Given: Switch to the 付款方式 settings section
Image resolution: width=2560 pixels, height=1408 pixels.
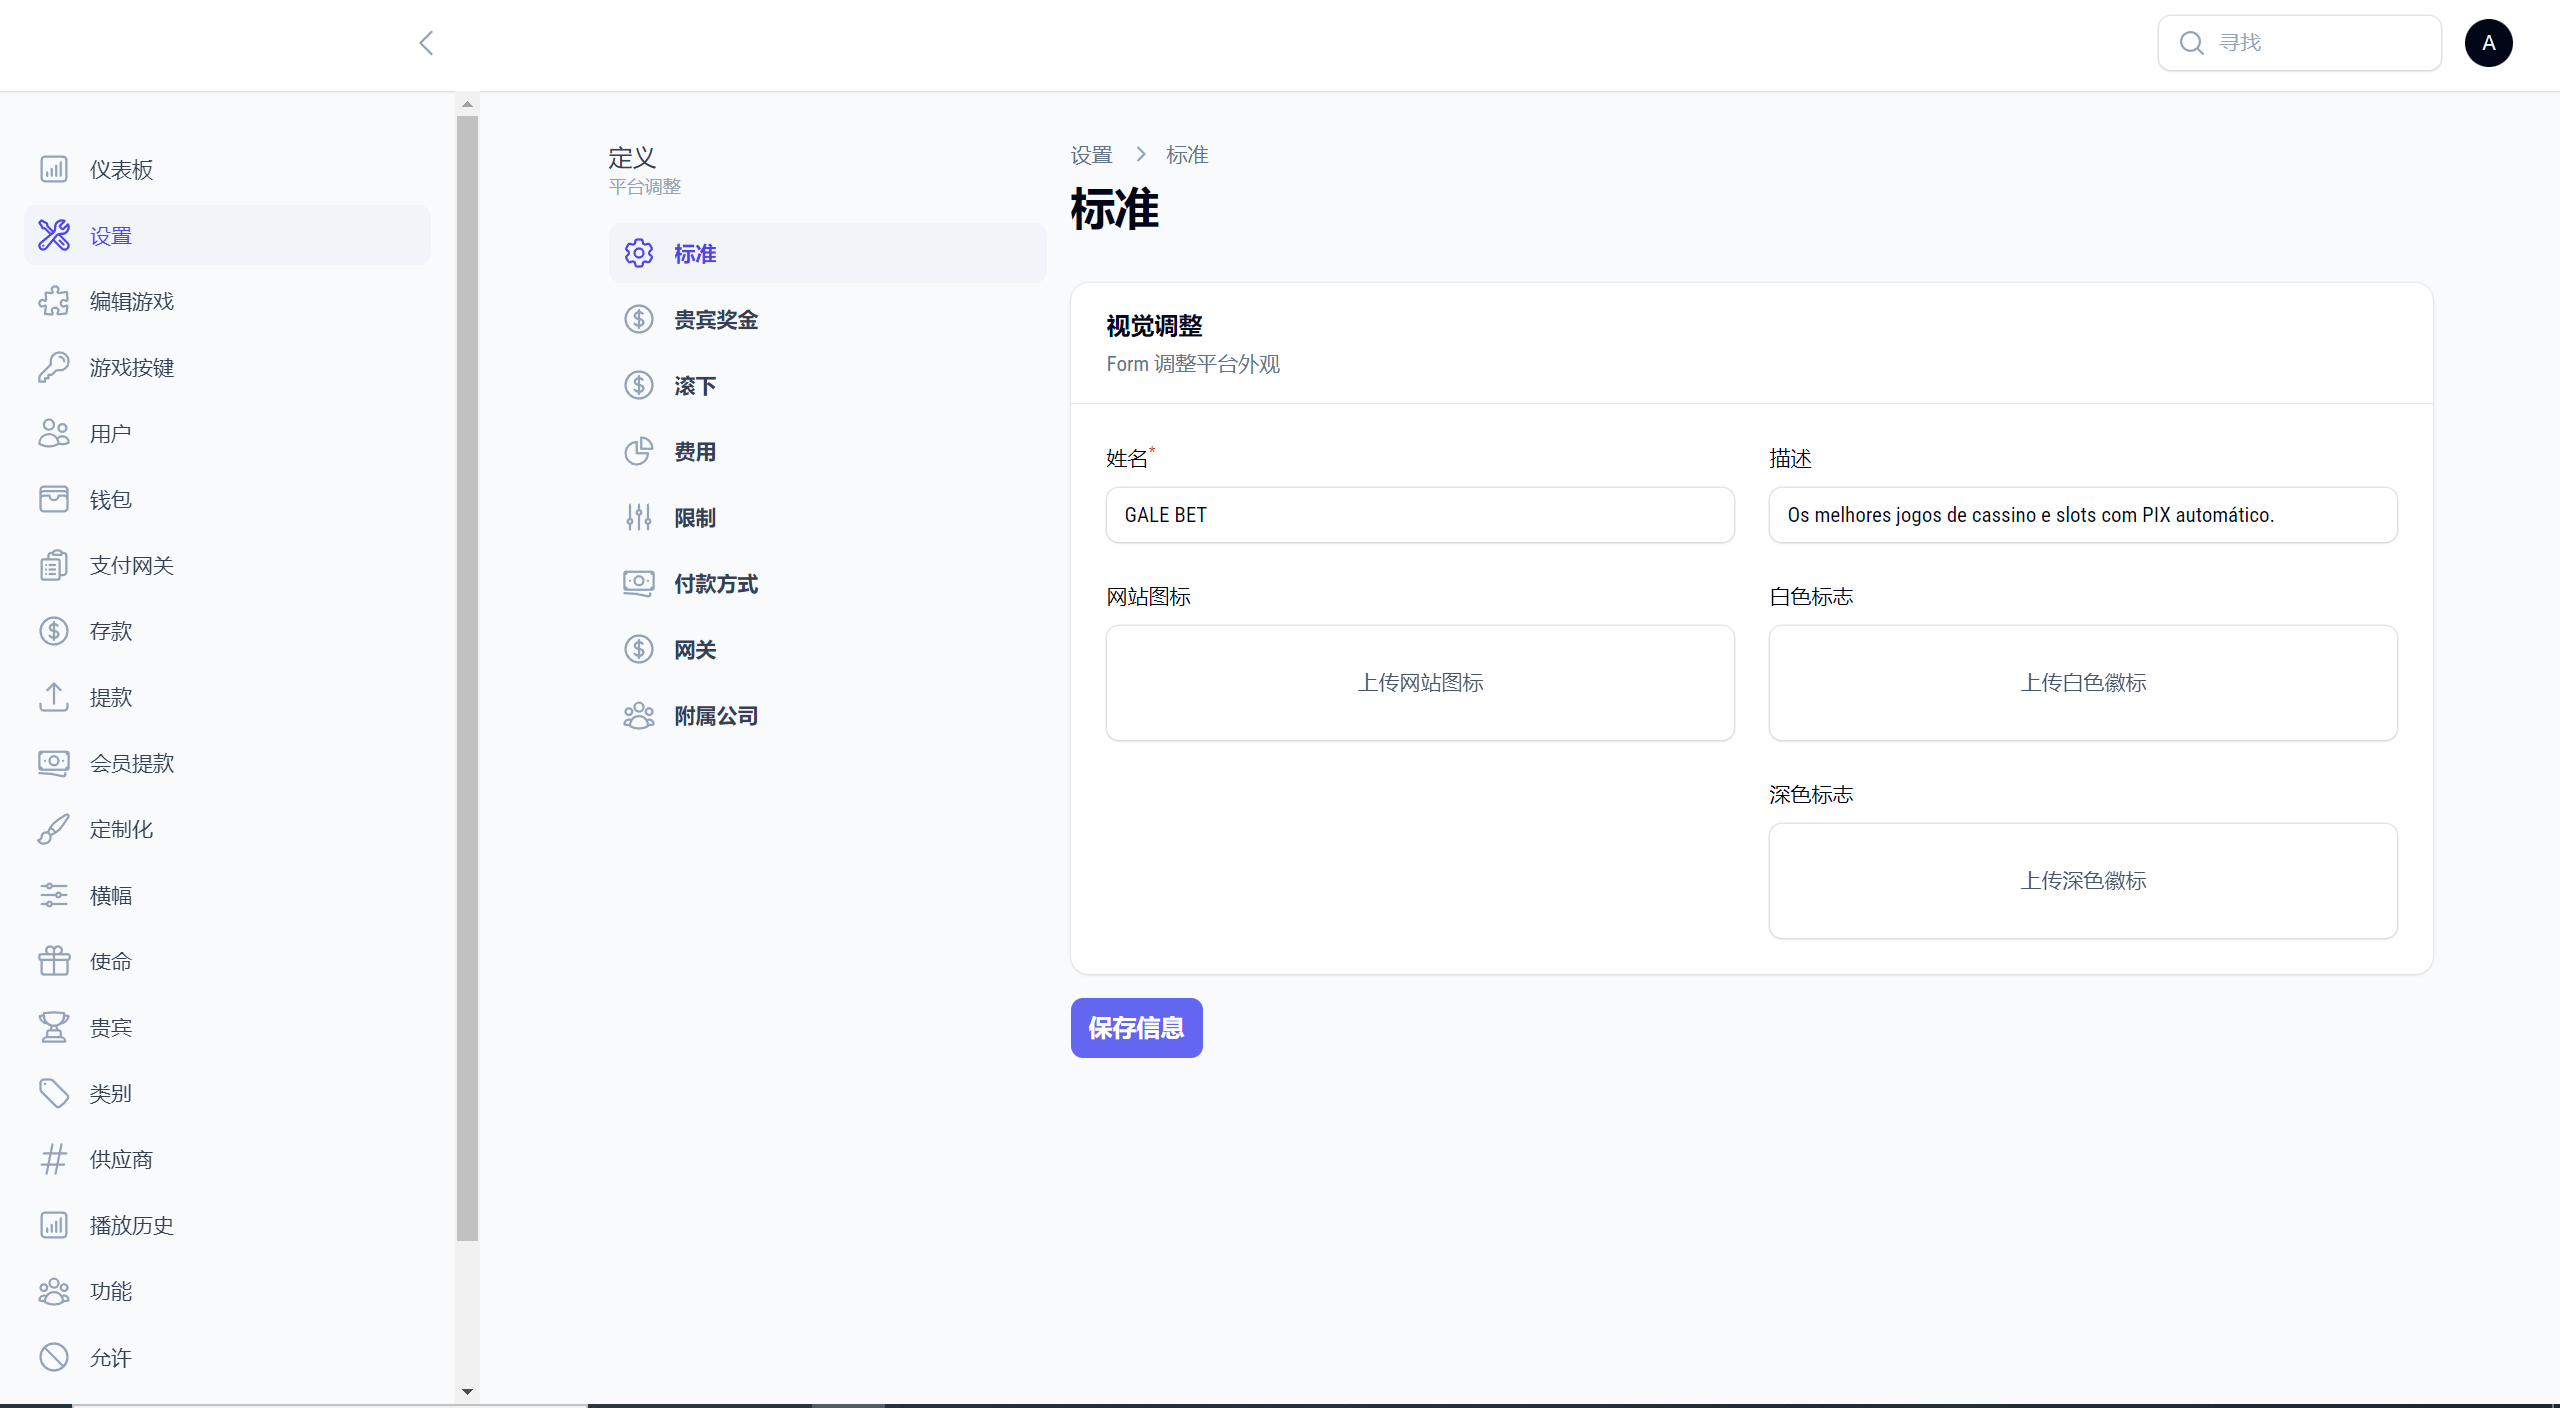Looking at the screenshot, I should [715, 584].
